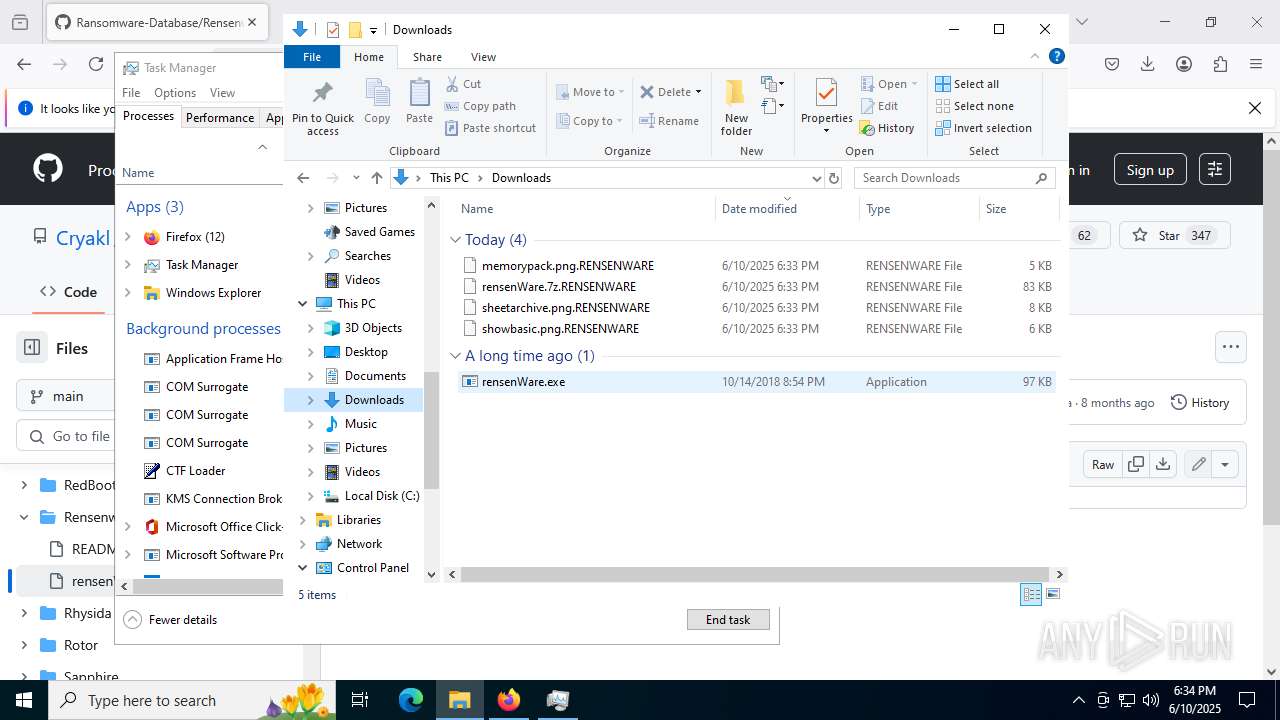Viewport: 1280px width, 720px height.
Task: Refresh the Downloads folder view
Action: tap(834, 178)
